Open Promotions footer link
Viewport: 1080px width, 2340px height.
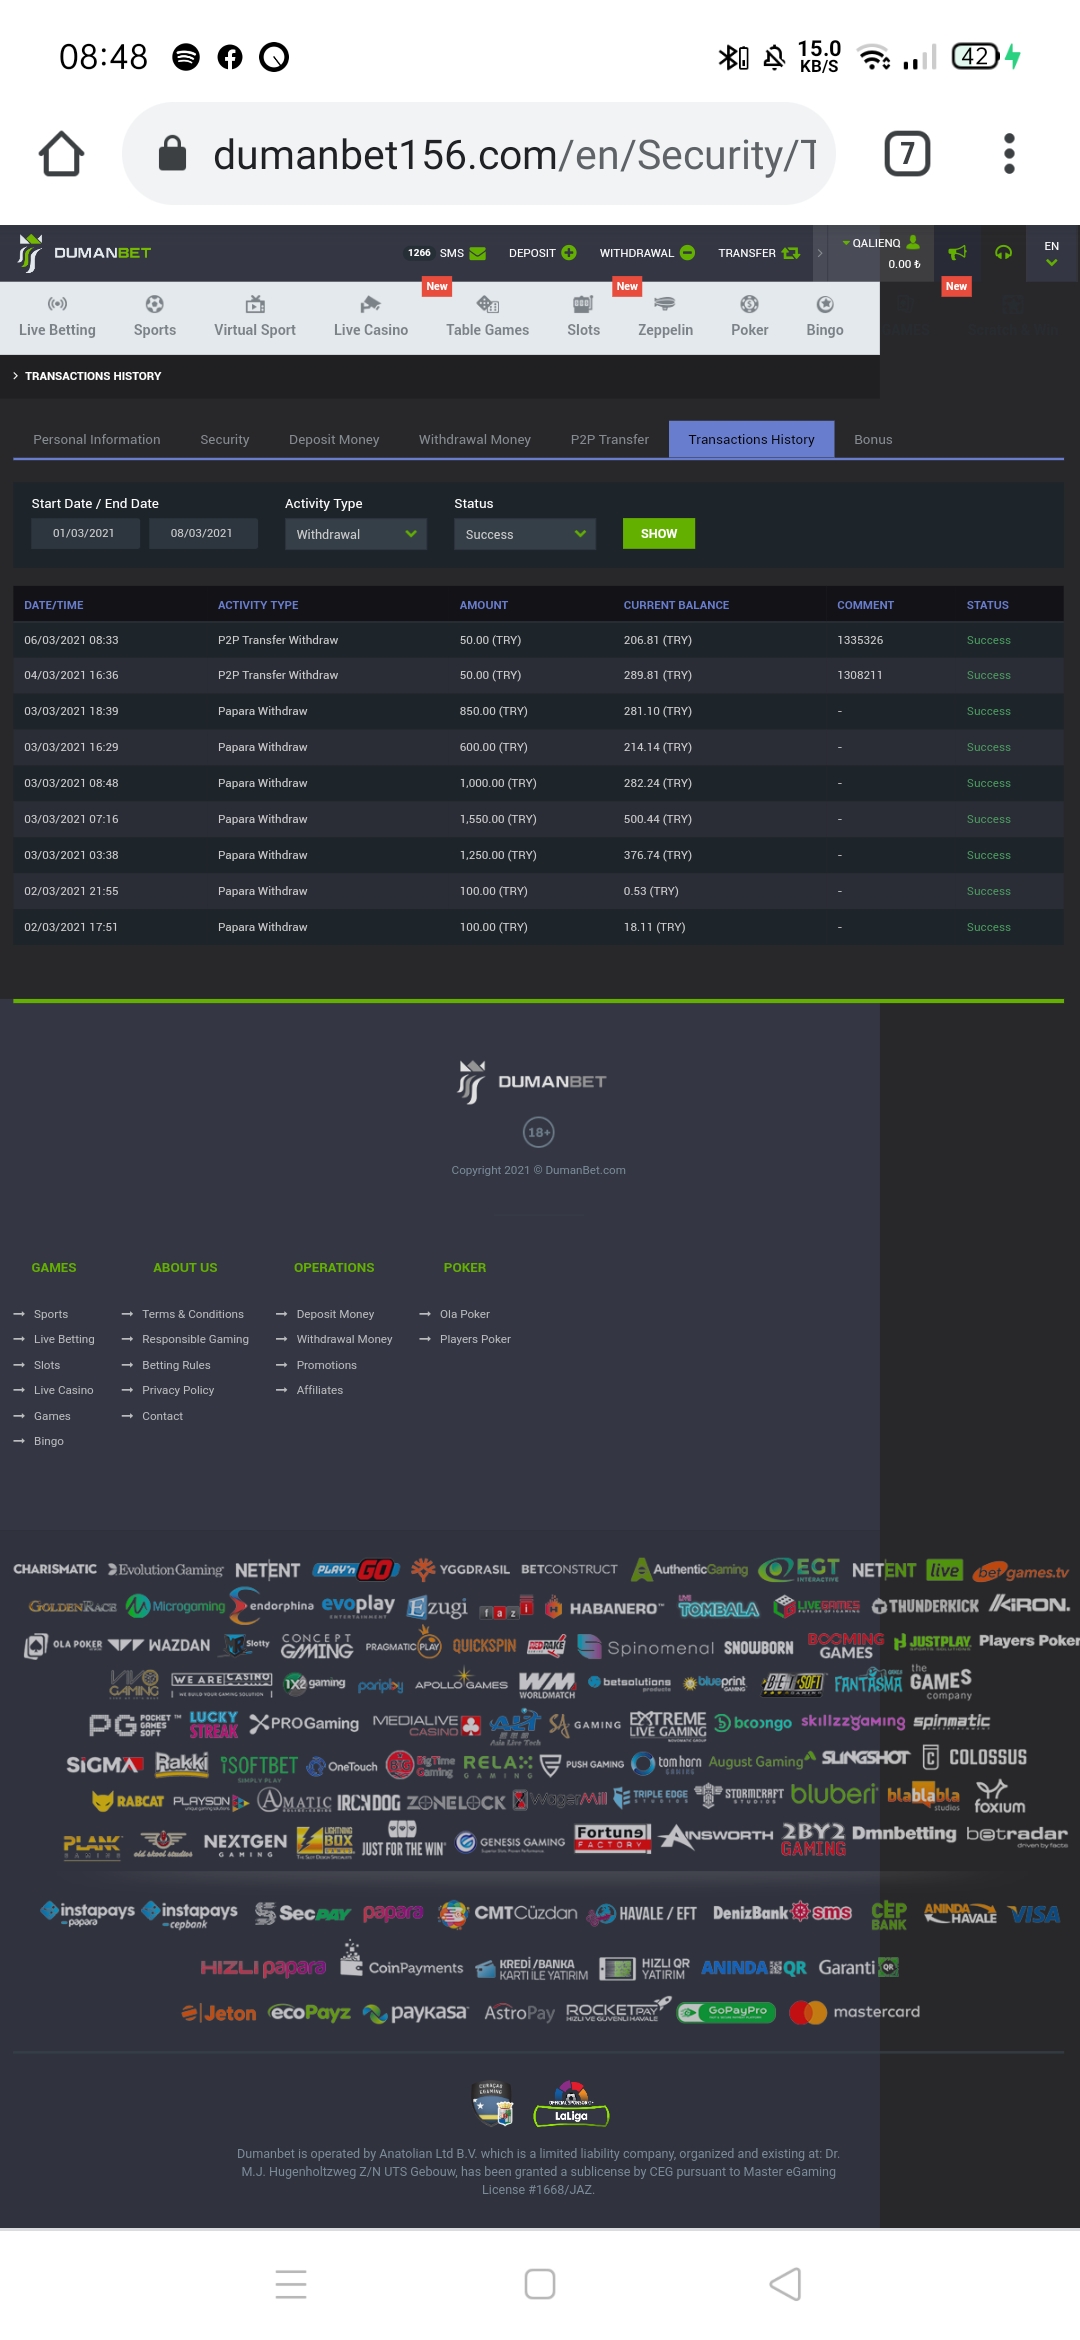pos(326,1365)
